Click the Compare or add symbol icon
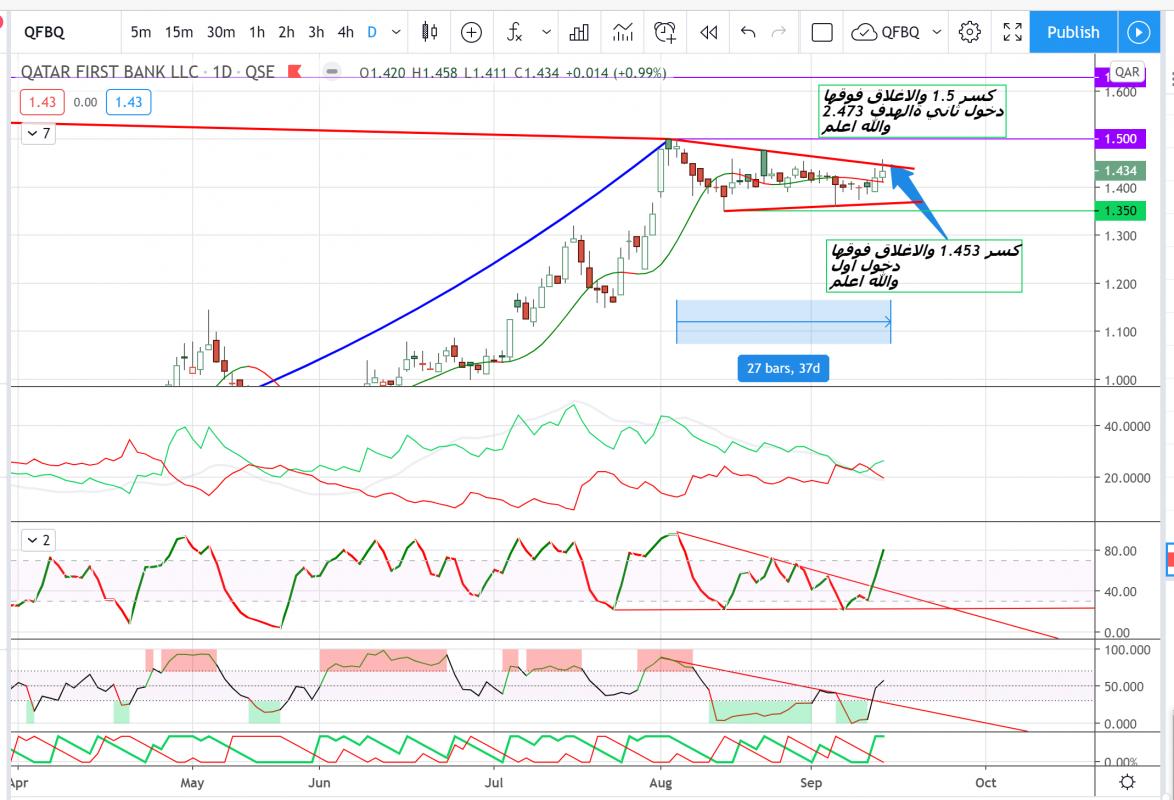The height and width of the screenshot is (800, 1174). tap(471, 32)
